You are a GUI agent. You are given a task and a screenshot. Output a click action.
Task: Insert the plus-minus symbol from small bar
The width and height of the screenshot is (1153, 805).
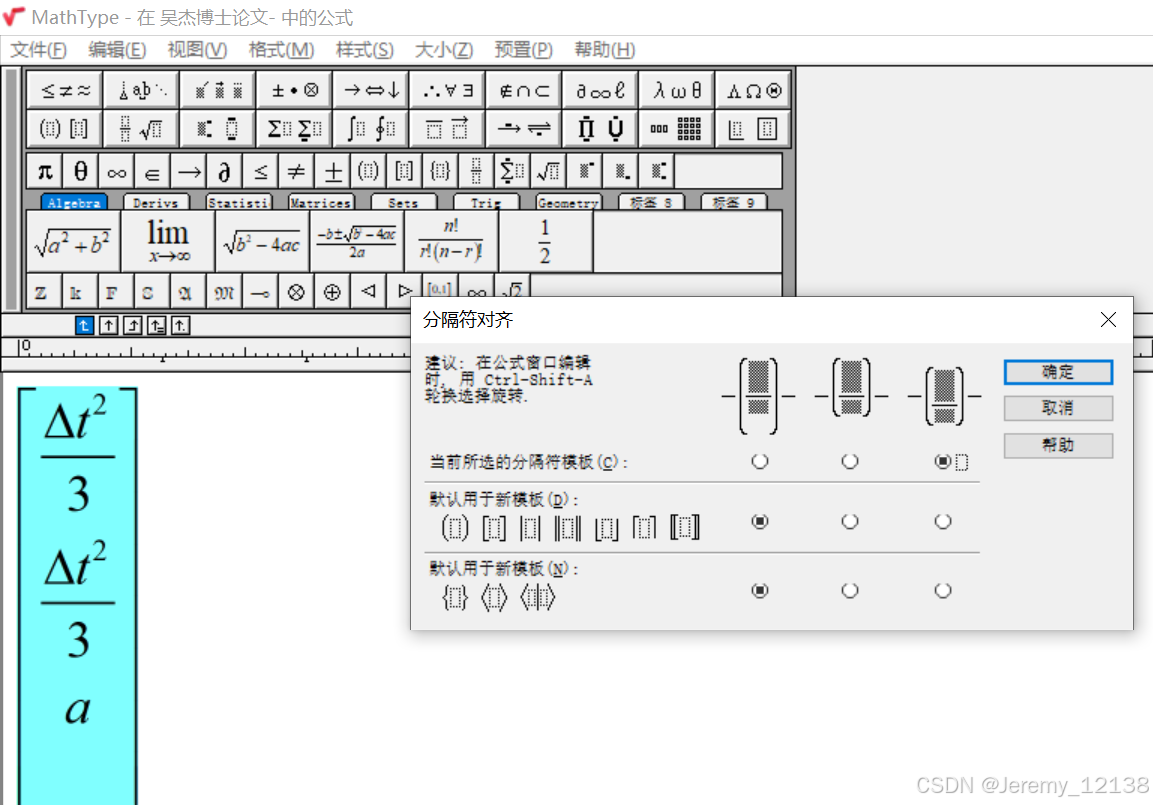point(332,171)
